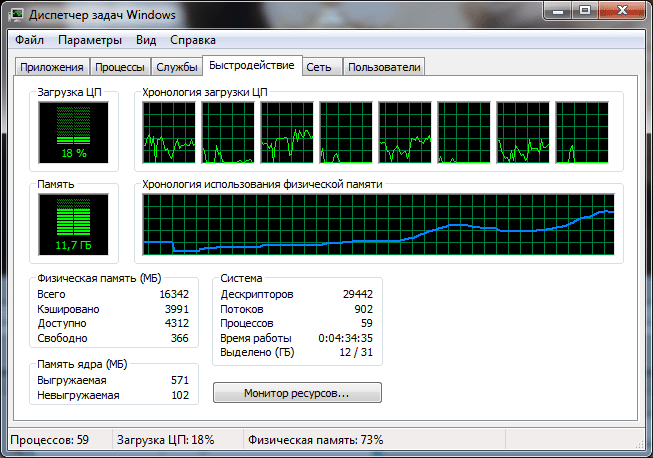The width and height of the screenshot is (653, 458).
Task: Open the Параметры menu
Action: tap(90, 40)
